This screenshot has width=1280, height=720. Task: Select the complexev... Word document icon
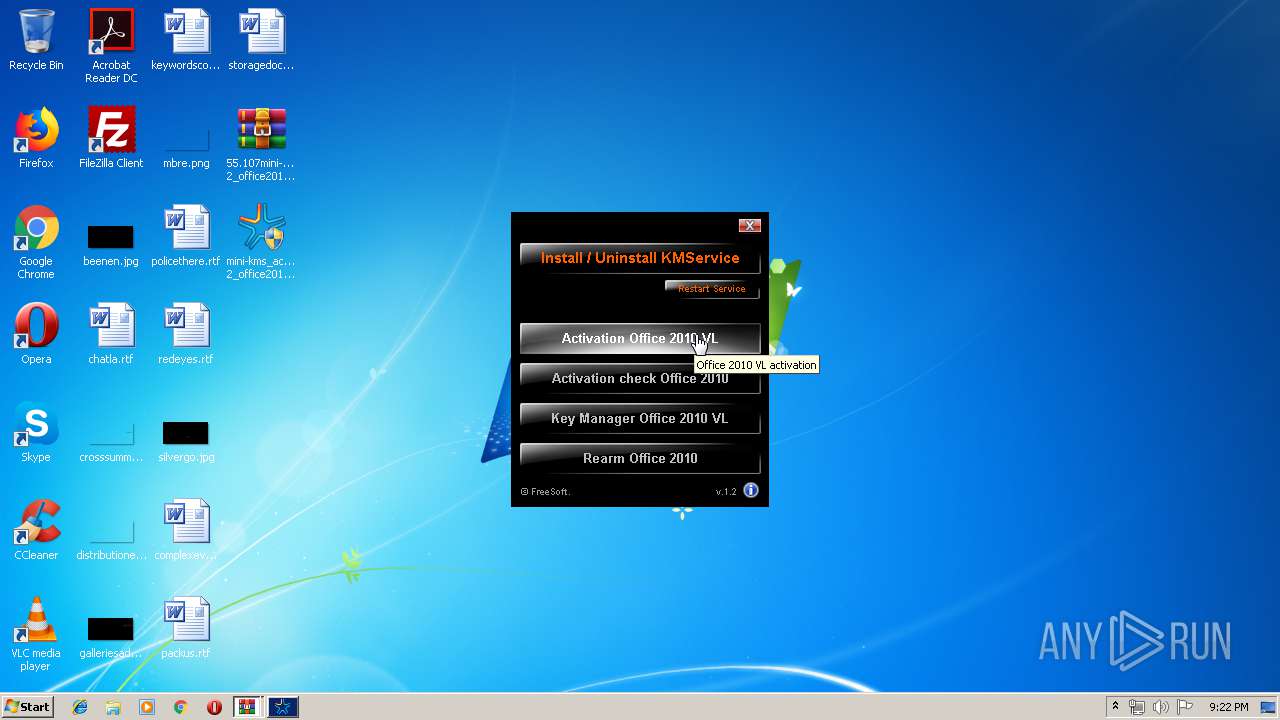click(x=186, y=531)
